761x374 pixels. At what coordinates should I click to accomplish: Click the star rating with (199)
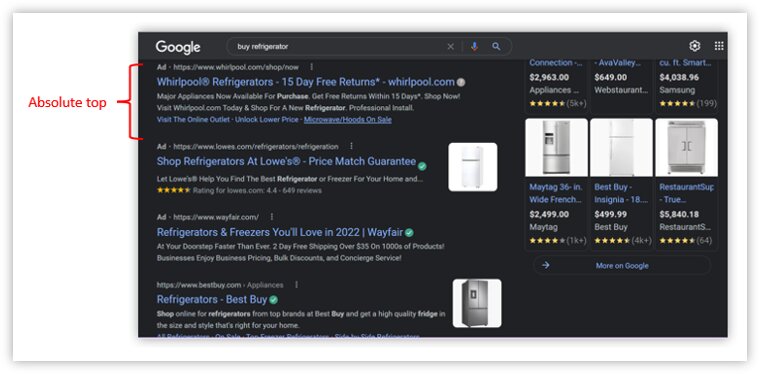(688, 103)
